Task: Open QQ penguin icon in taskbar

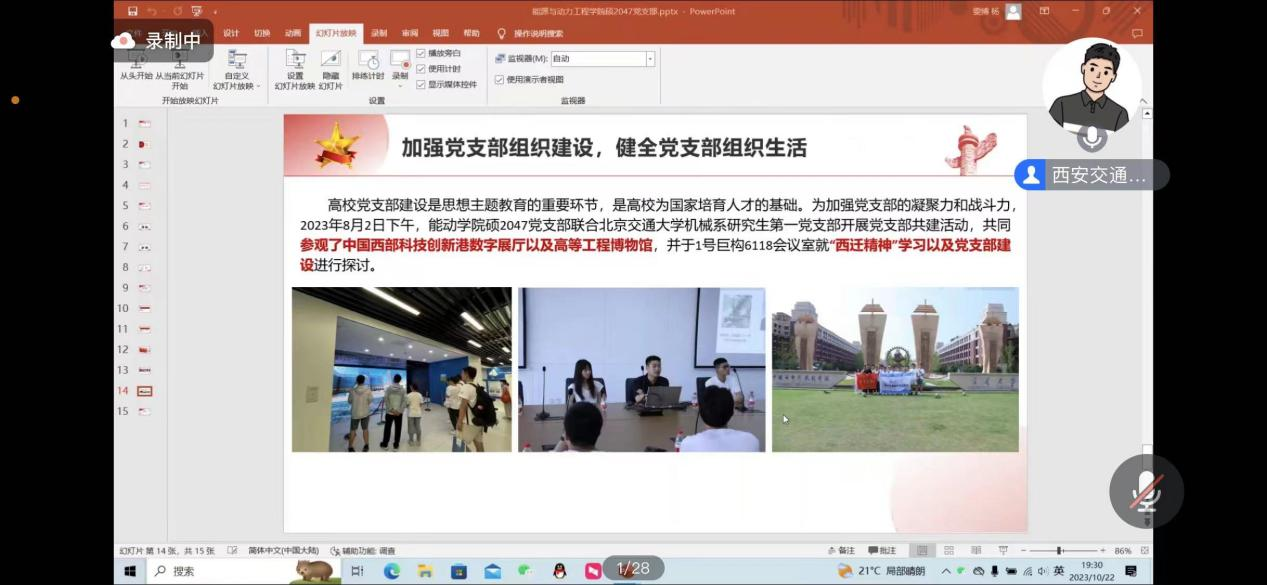Action: (560, 571)
